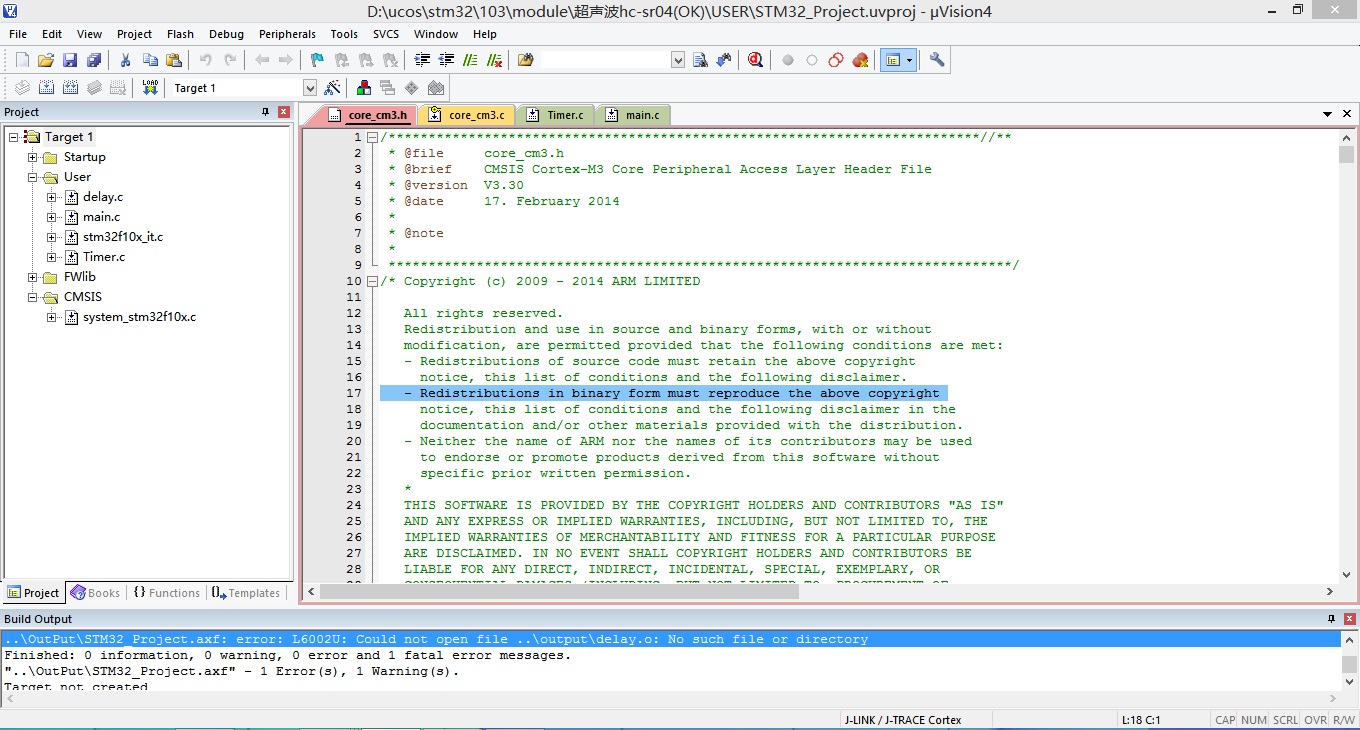Expand system_stm32f10x.c dependencies
This screenshot has height=730, width=1360.
click(52, 317)
